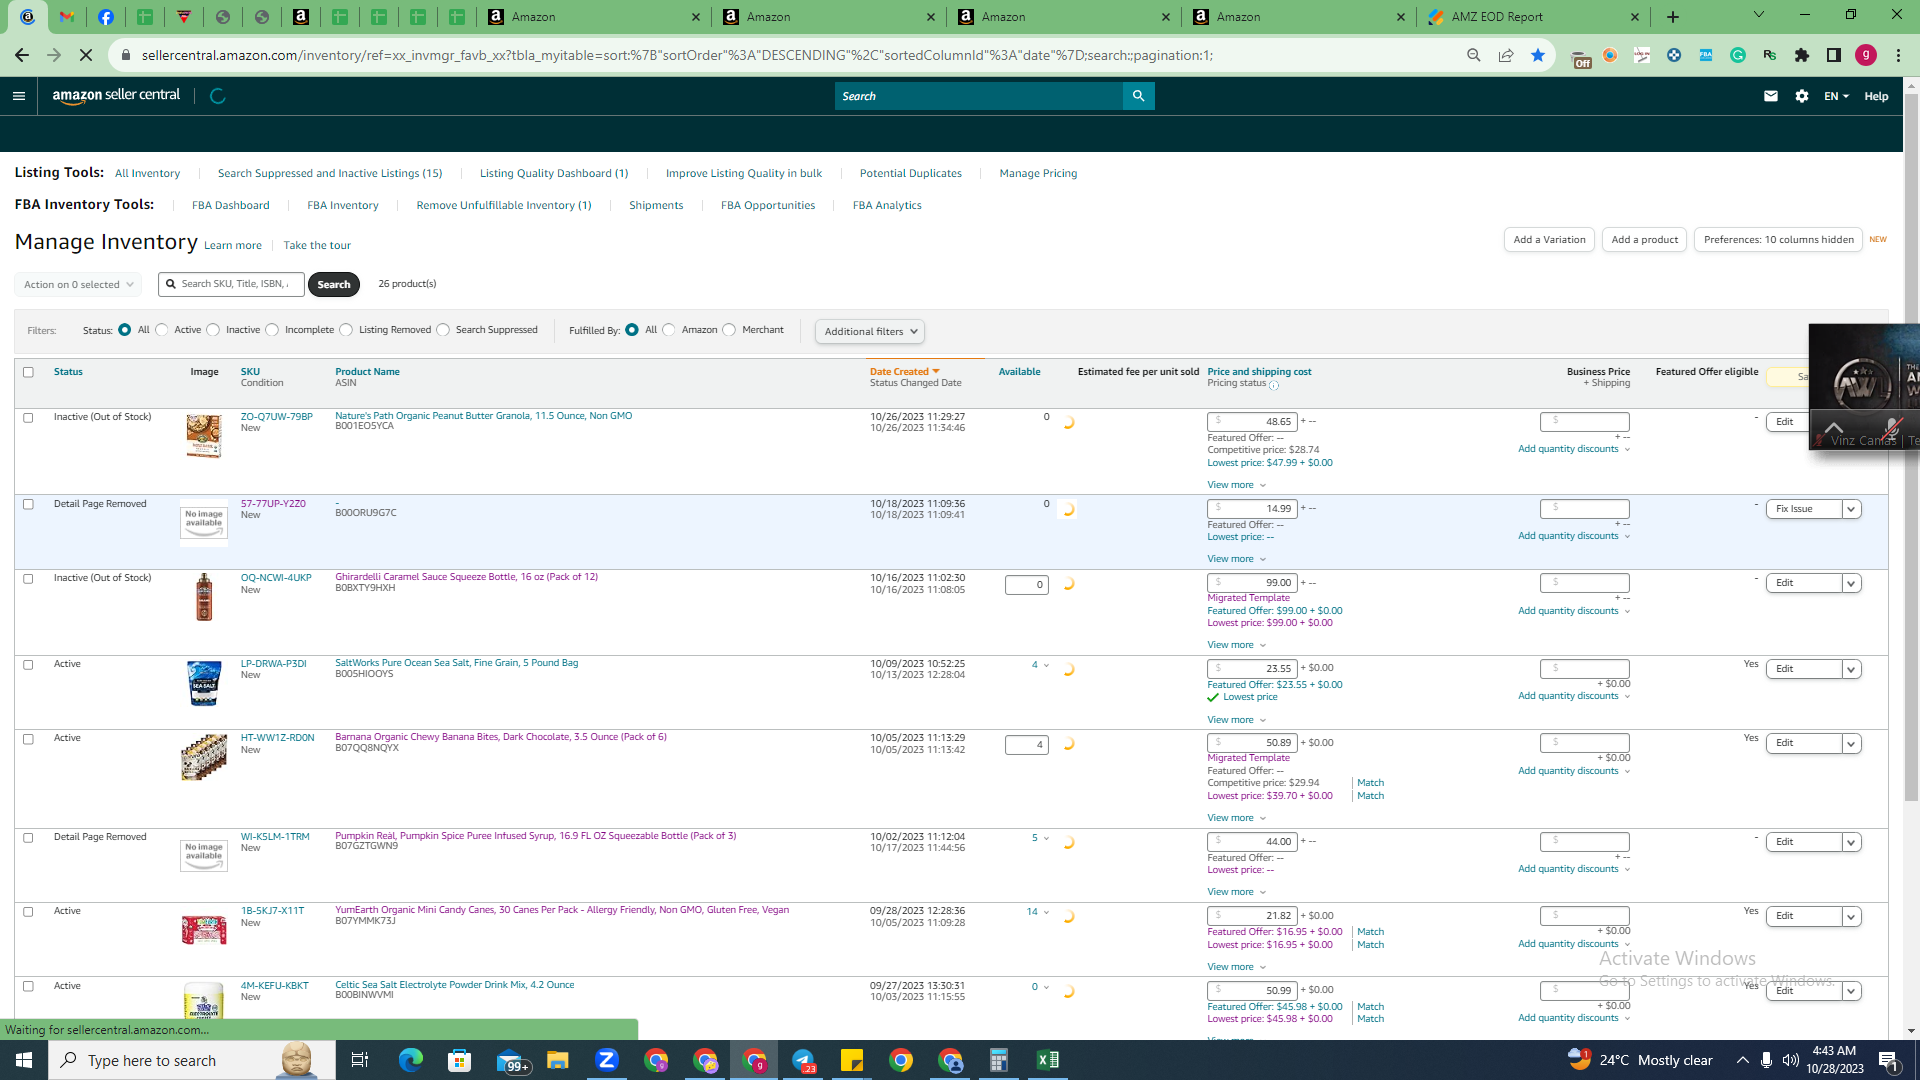Open the All Inventory listing tool
Screen dimensions: 1920x1080
click(147, 174)
